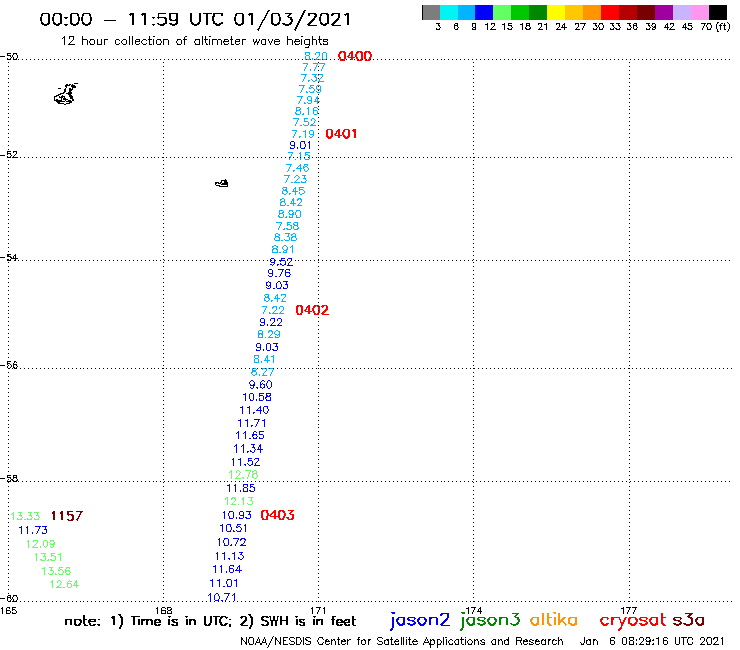Select the altika legend label
Viewport: 740px width, 650px height.
click(x=554, y=619)
